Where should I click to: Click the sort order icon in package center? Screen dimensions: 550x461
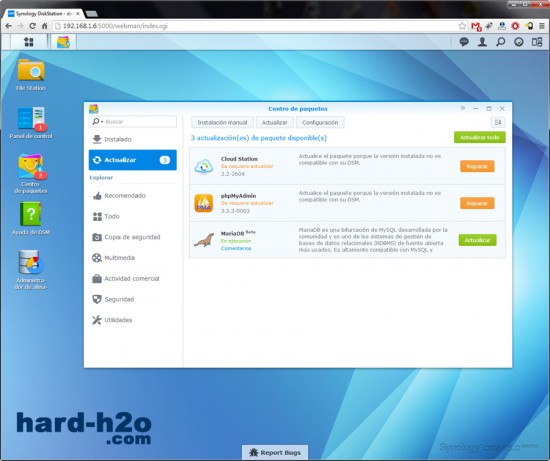tap(498, 122)
